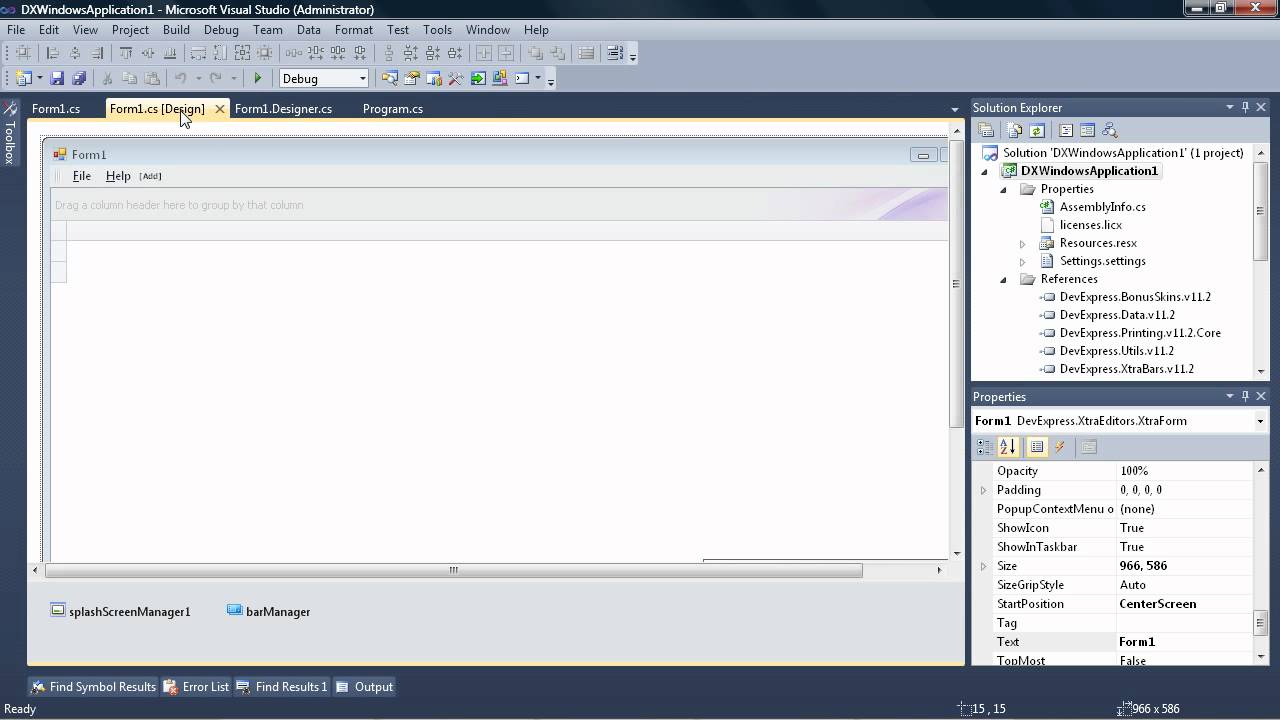Open the Debug menu in the menu bar

click(x=221, y=30)
